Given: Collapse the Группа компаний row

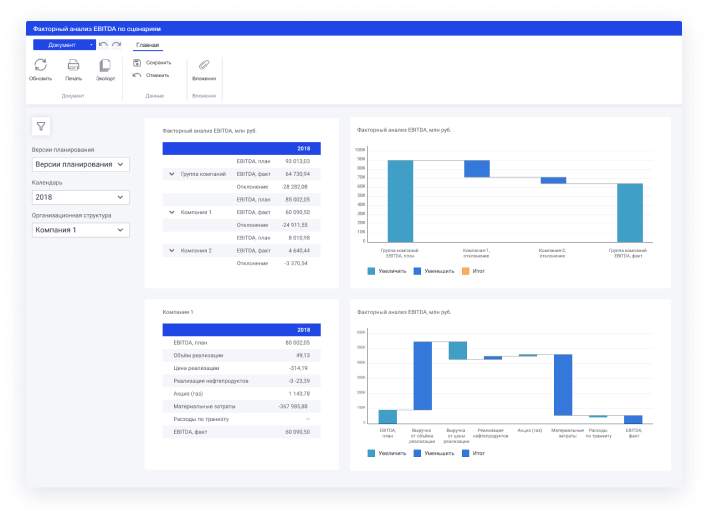Looking at the screenshot, I should [x=172, y=174].
